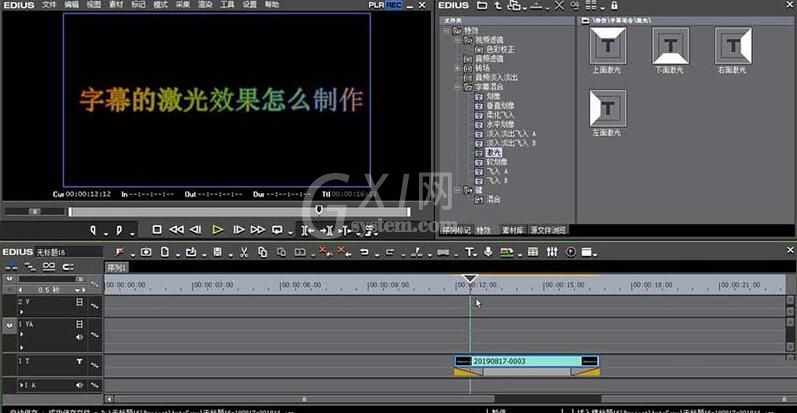The image size is (797, 413).
Task: Open voice-over with the microphone icon
Action: pos(488,252)
